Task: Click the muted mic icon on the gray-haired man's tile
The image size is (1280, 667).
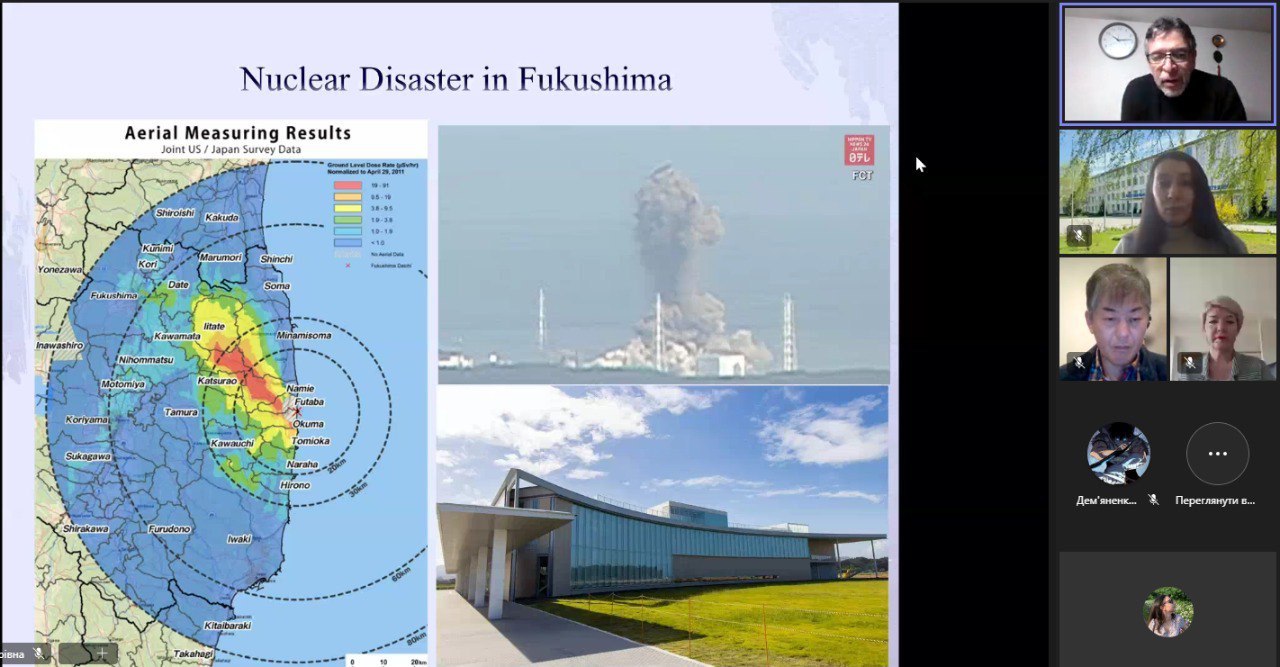Action: pyautogui.click(x=1078, y=363)
